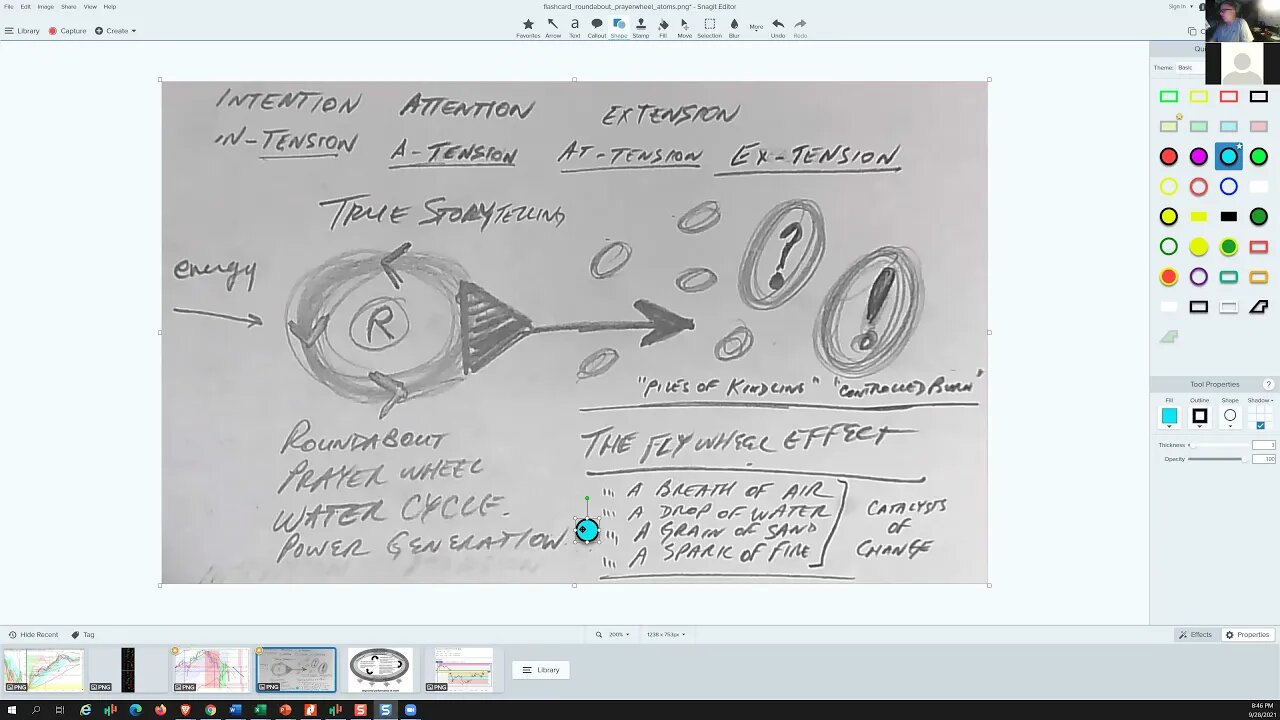Open the Share menu
Screen dimensions: 1280x720
[69, 7]
